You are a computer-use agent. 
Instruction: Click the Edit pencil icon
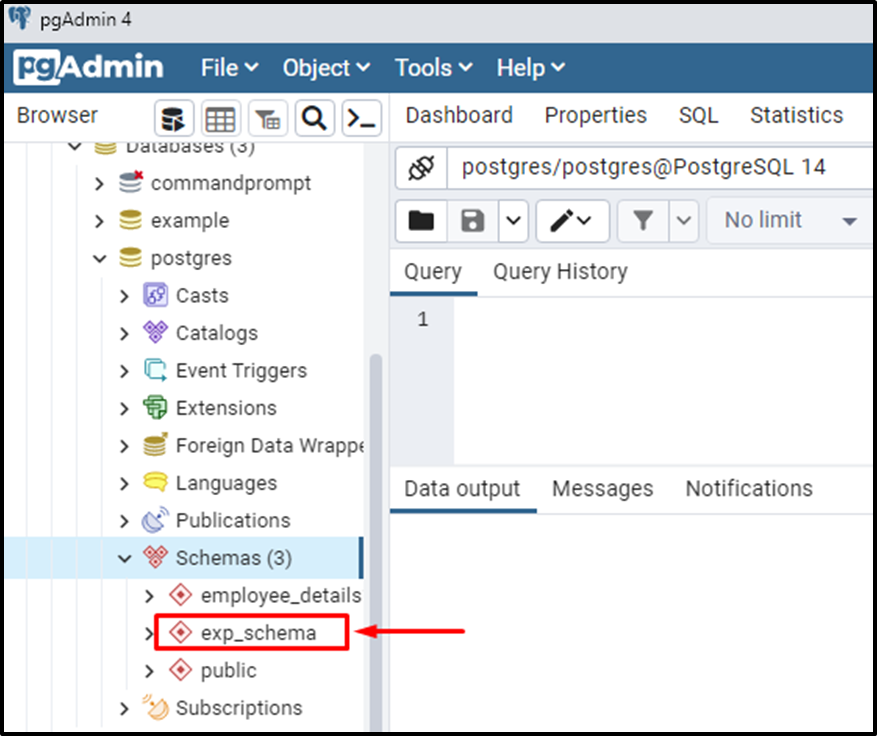(572, 220)
